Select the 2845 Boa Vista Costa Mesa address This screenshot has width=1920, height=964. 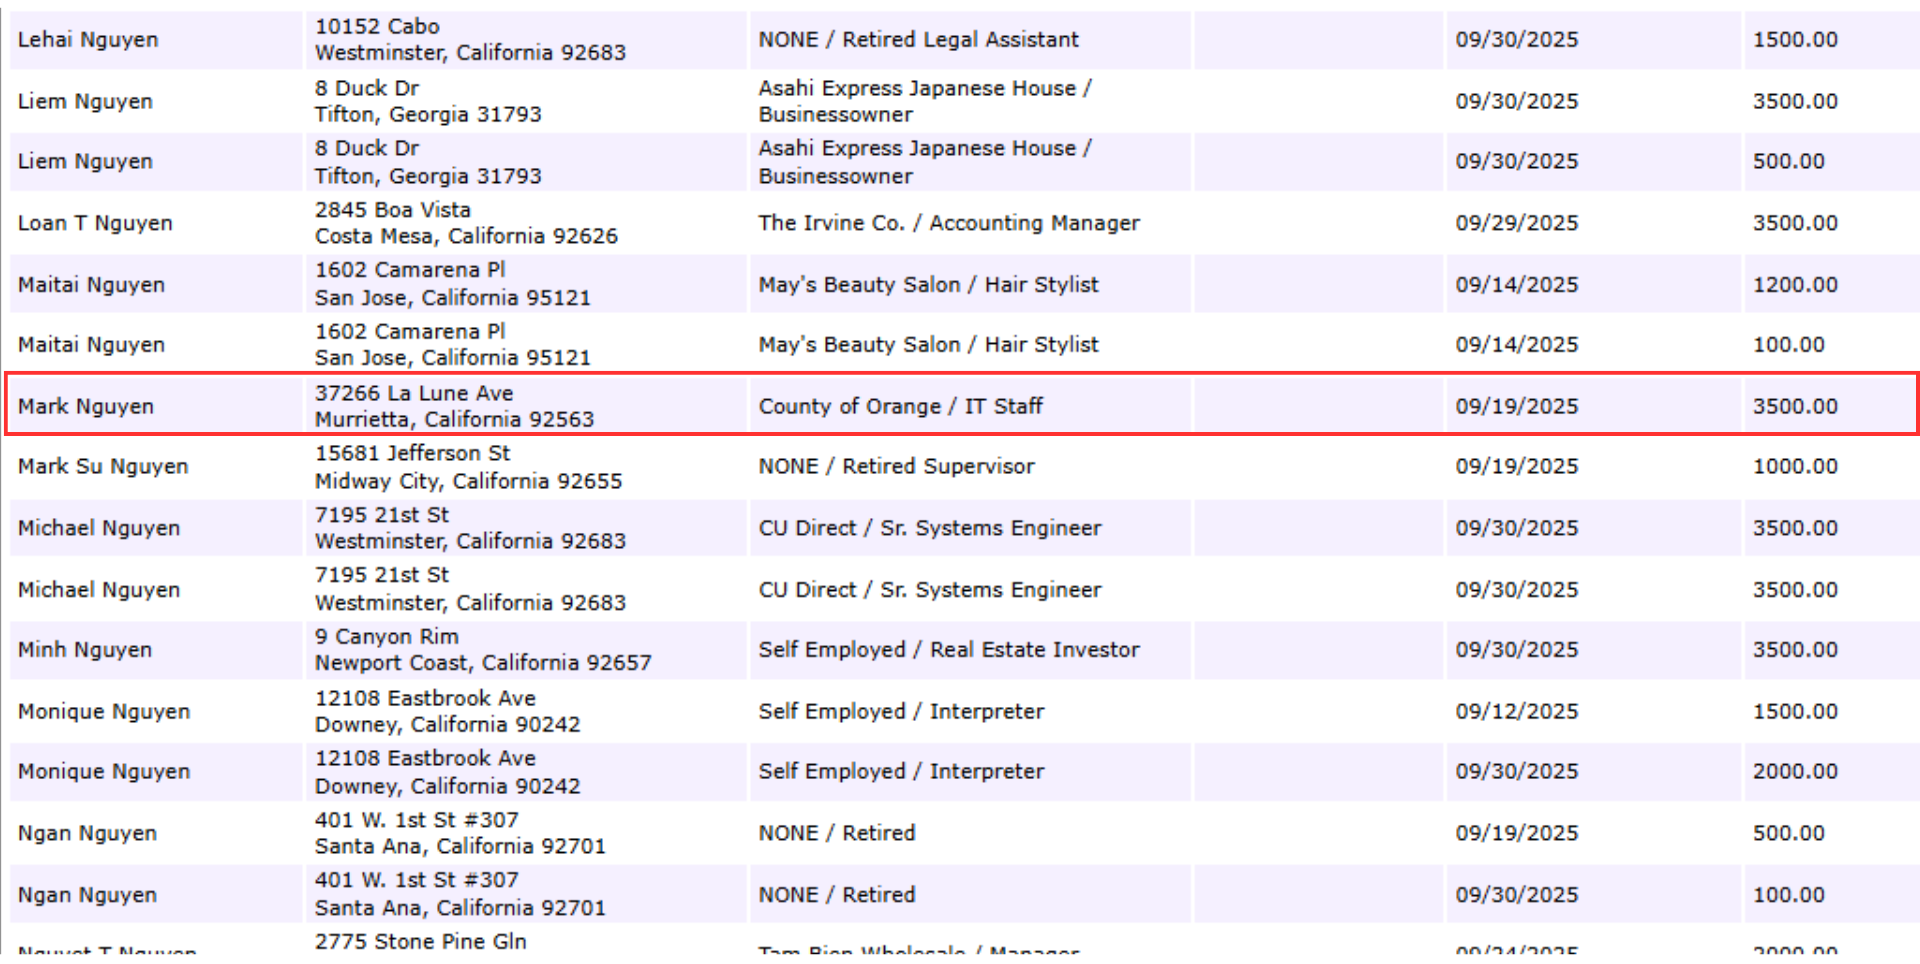point(466,223)
